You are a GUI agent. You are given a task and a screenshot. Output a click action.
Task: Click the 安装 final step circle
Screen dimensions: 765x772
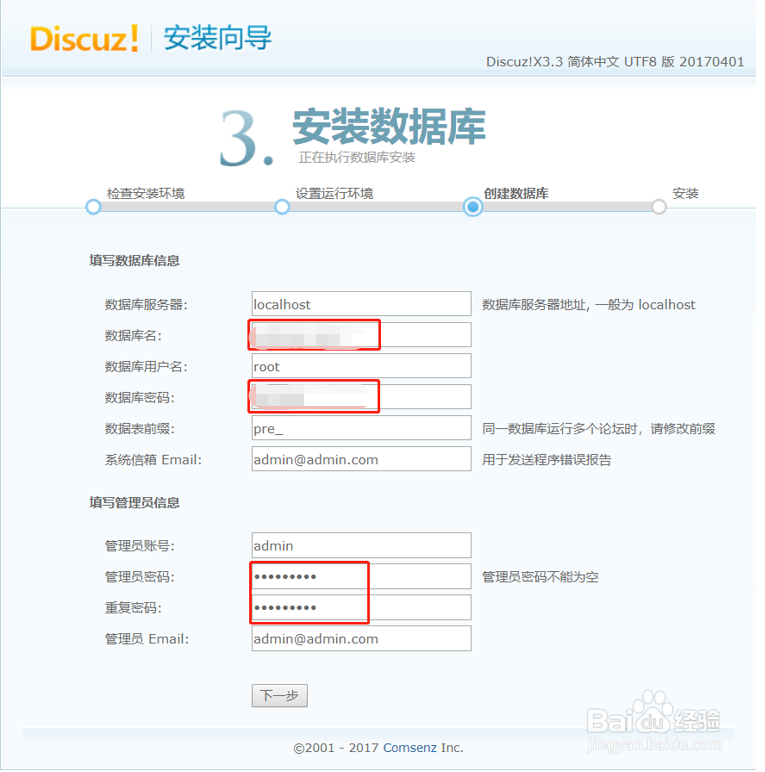pyautogui.click(x=659, y=207)
